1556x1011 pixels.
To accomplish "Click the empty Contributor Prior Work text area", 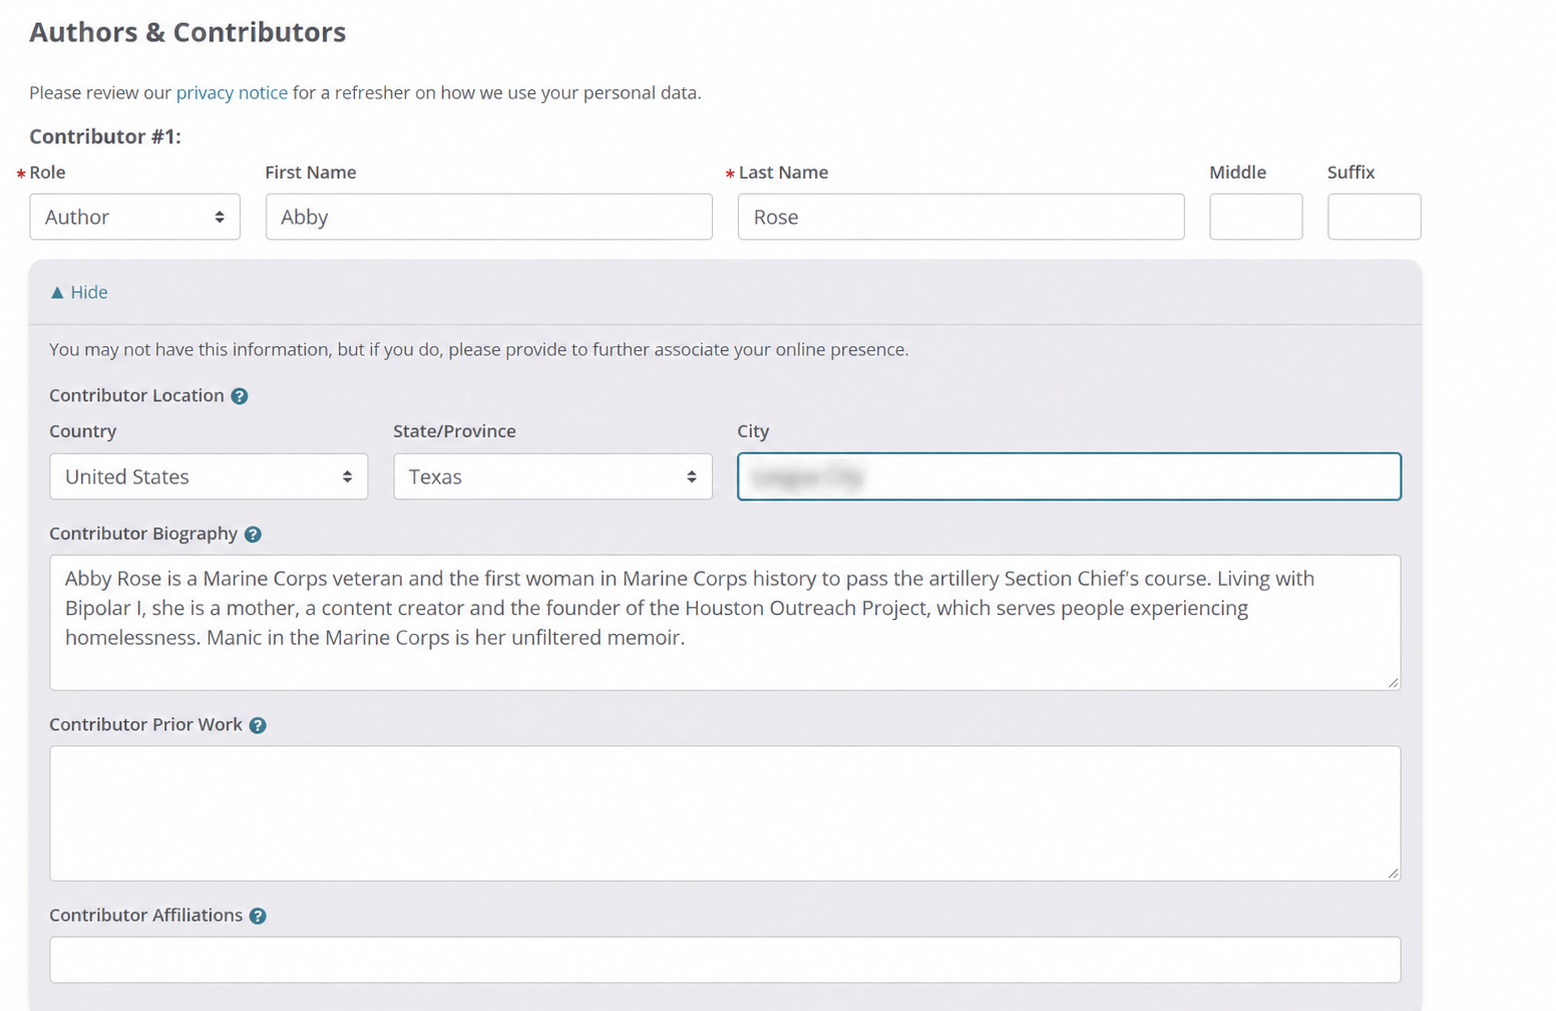I will click(725, 814).
